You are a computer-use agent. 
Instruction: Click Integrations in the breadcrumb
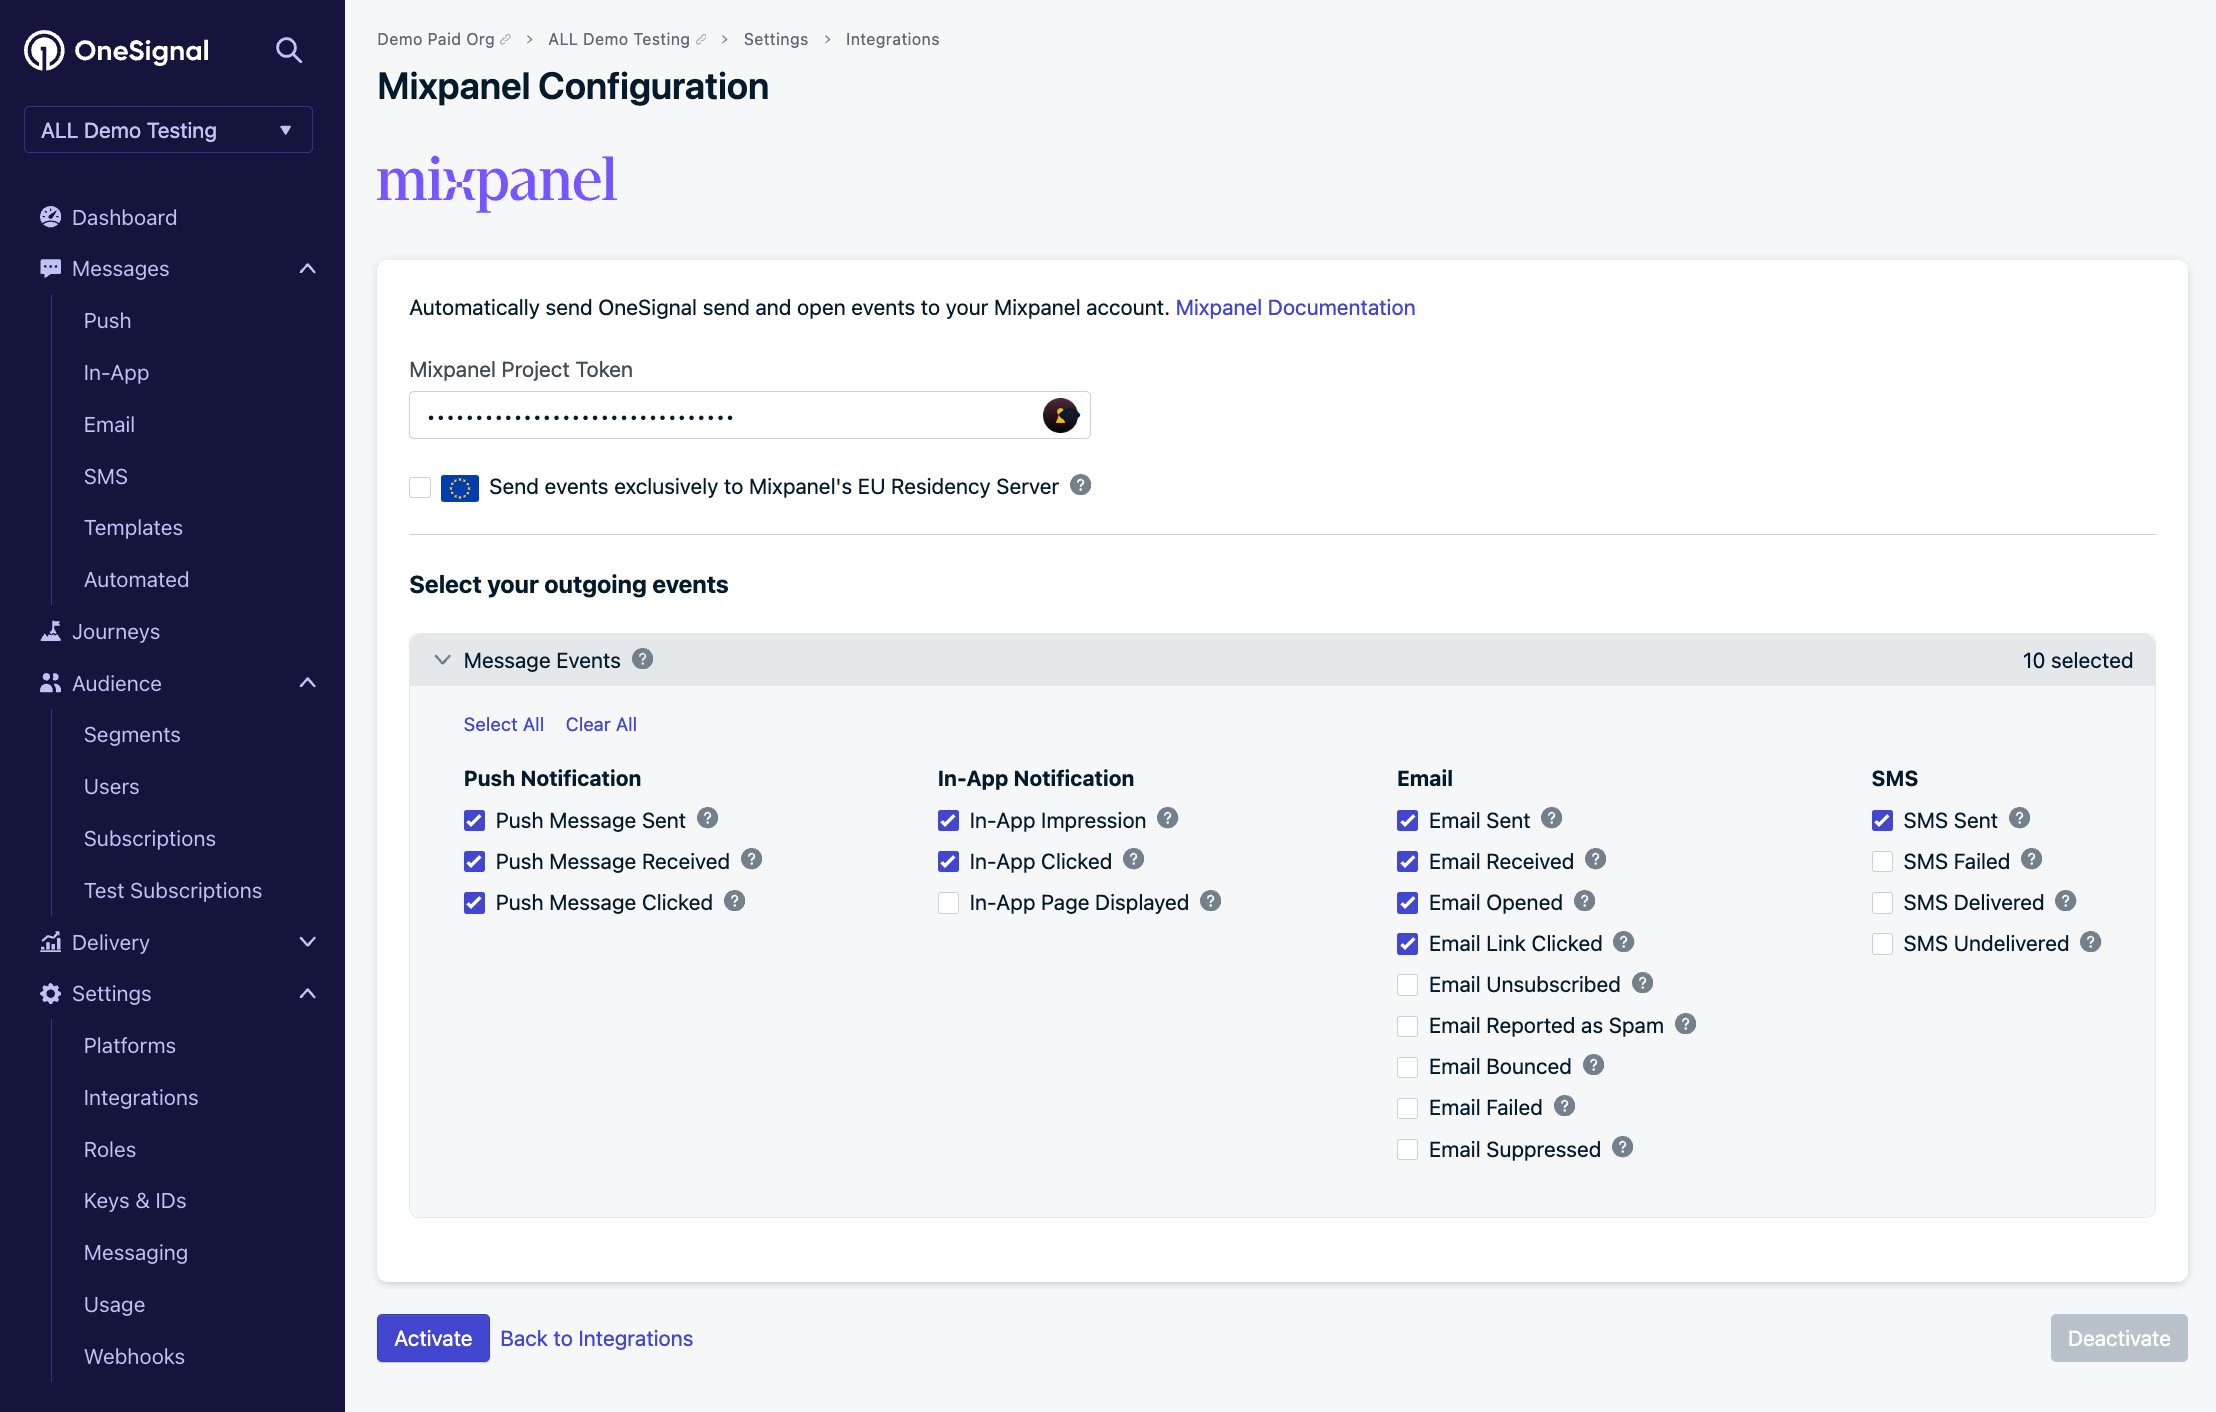coord(892,39)
